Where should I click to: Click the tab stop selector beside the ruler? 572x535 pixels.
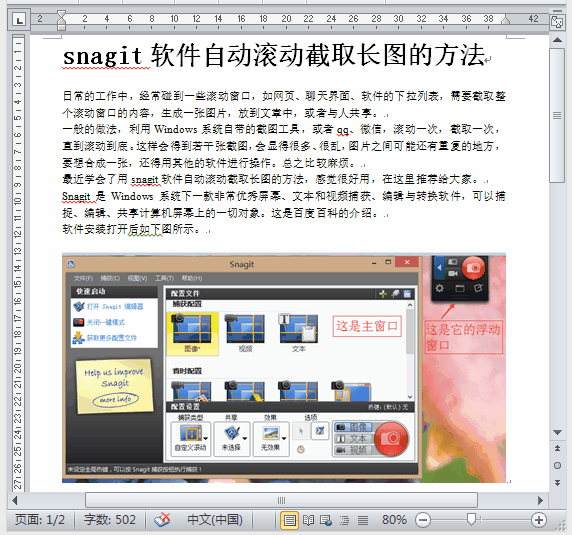[x=19, y=20]
